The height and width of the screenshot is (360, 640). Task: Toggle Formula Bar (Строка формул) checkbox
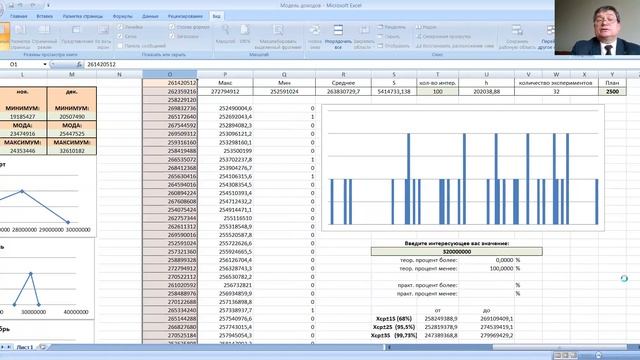[x=172, y=27]
